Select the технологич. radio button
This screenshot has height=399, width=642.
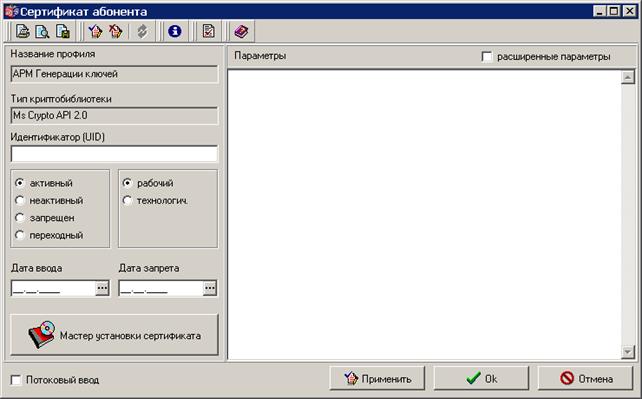(127, 200)
